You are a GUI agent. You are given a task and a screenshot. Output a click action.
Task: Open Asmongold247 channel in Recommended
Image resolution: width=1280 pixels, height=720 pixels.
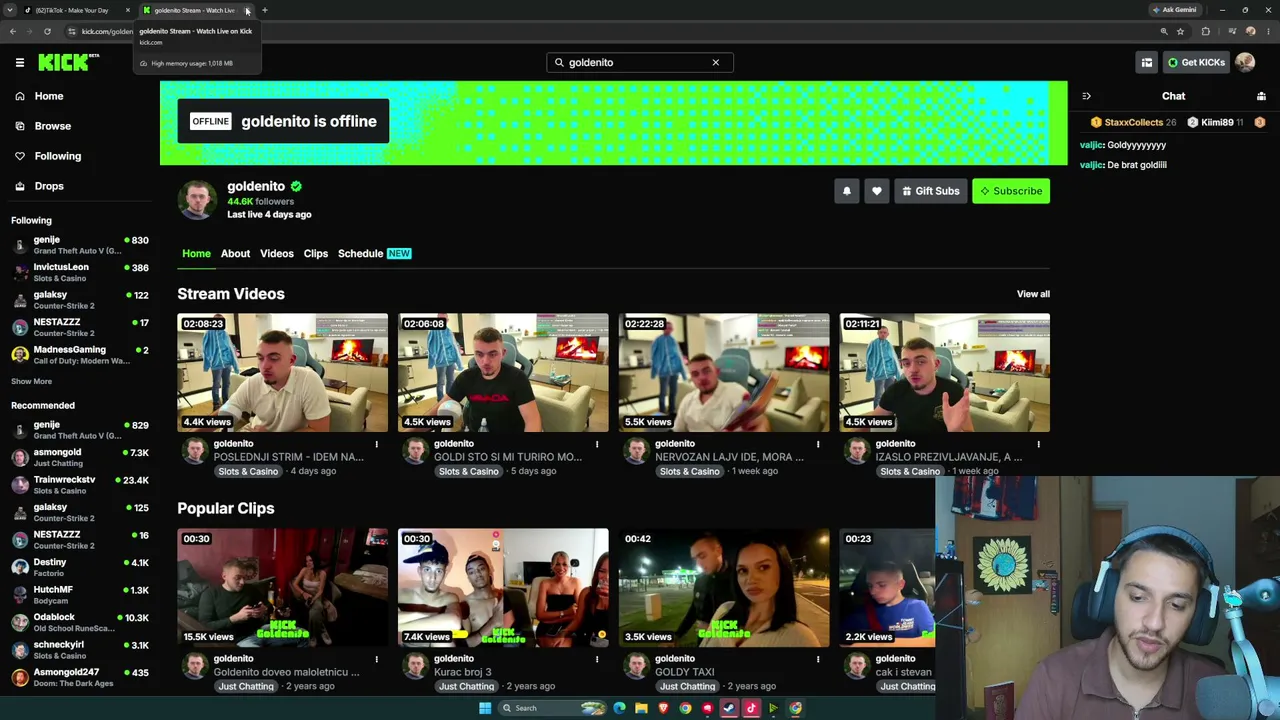pos(80,677)
